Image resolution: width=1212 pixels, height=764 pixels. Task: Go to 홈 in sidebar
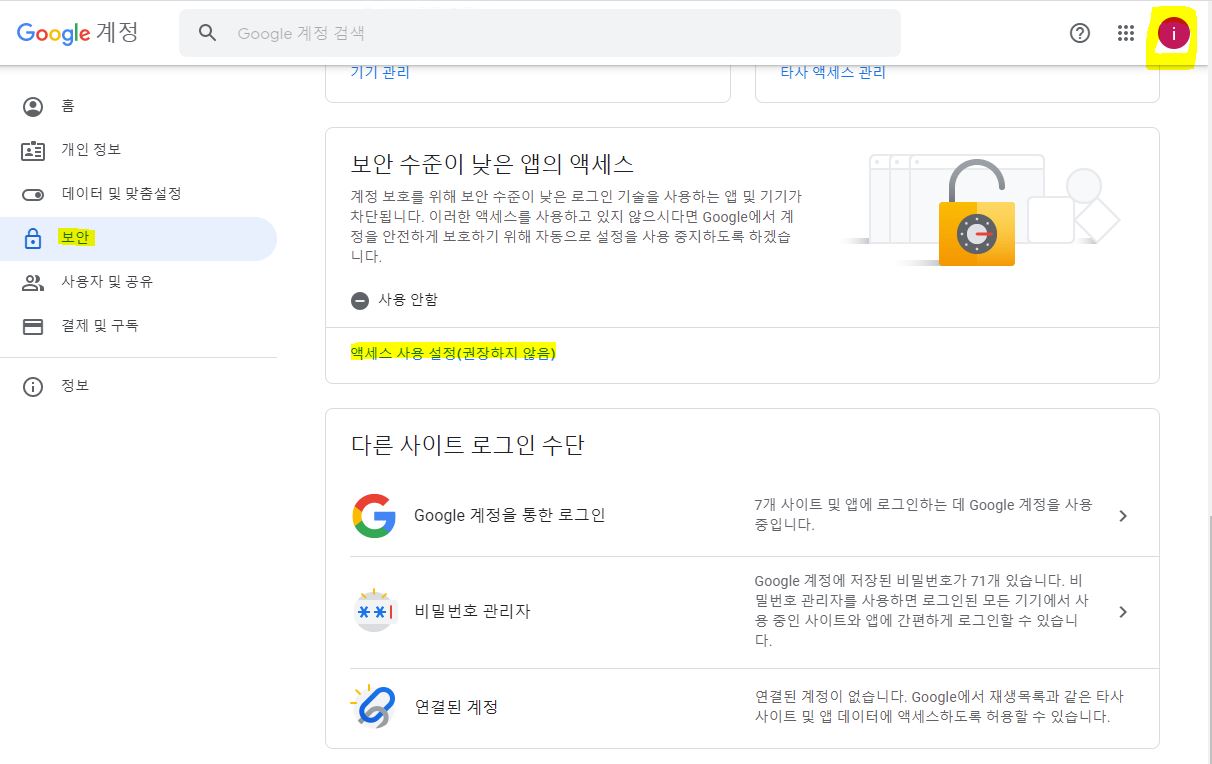(x=68, y=106)
